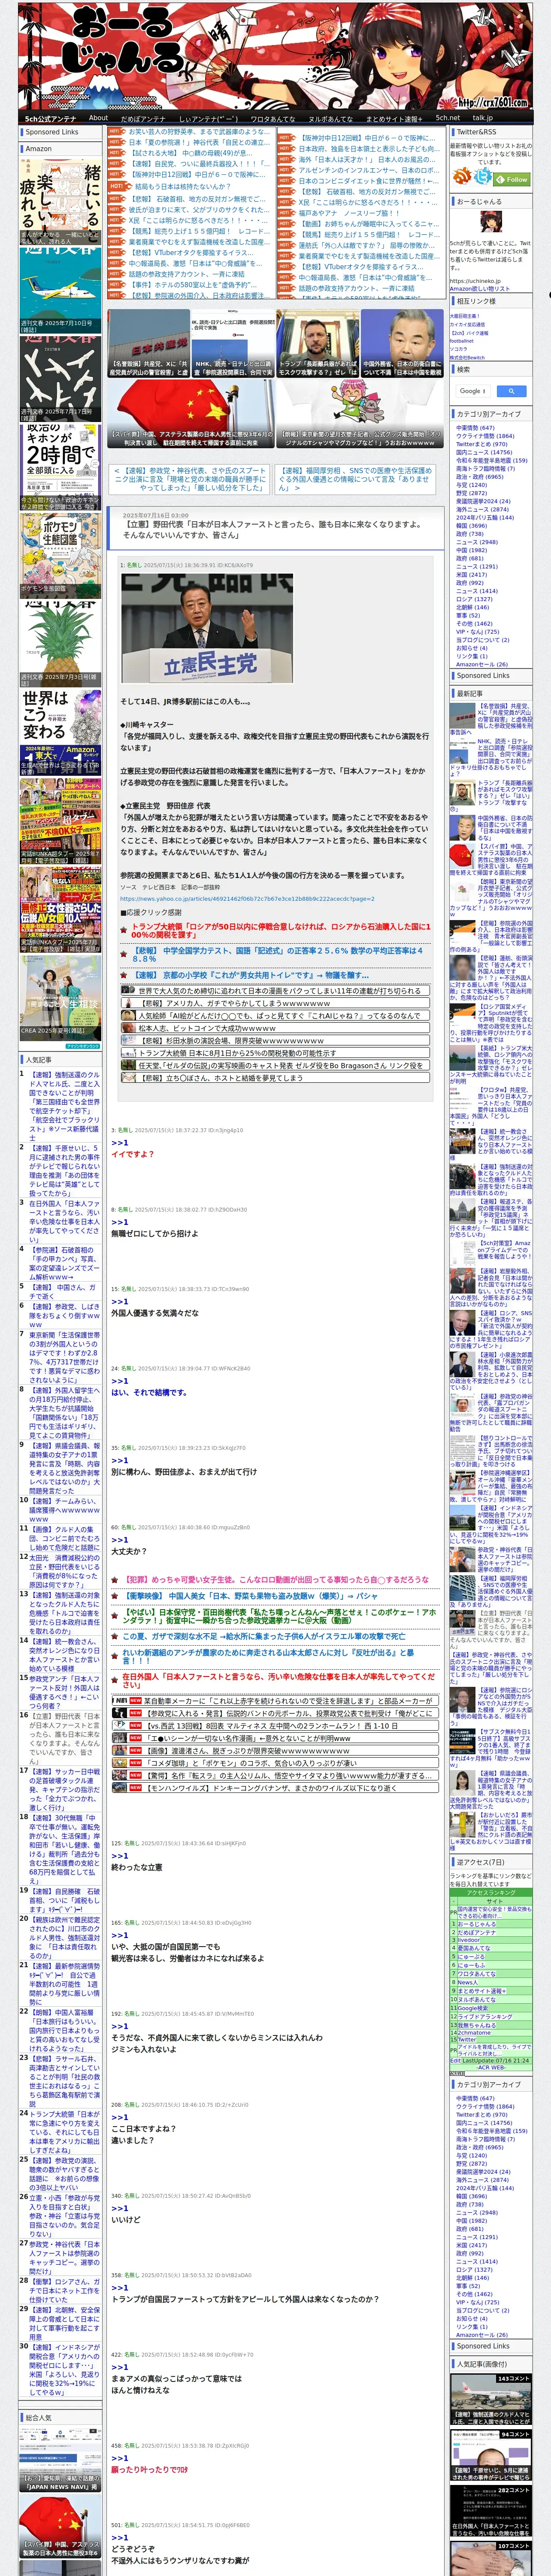This screenshot has width=551, height=2576.
Task: Open rank 3 livedoor in 逆アクセス ranking
Action: pos(470,1941)
